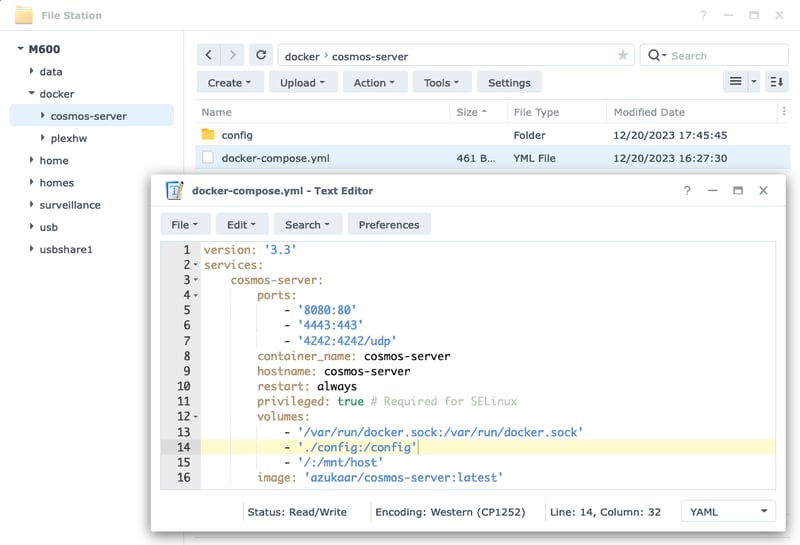
Task: Refresh the current folder listing
Action: (261, 56)
